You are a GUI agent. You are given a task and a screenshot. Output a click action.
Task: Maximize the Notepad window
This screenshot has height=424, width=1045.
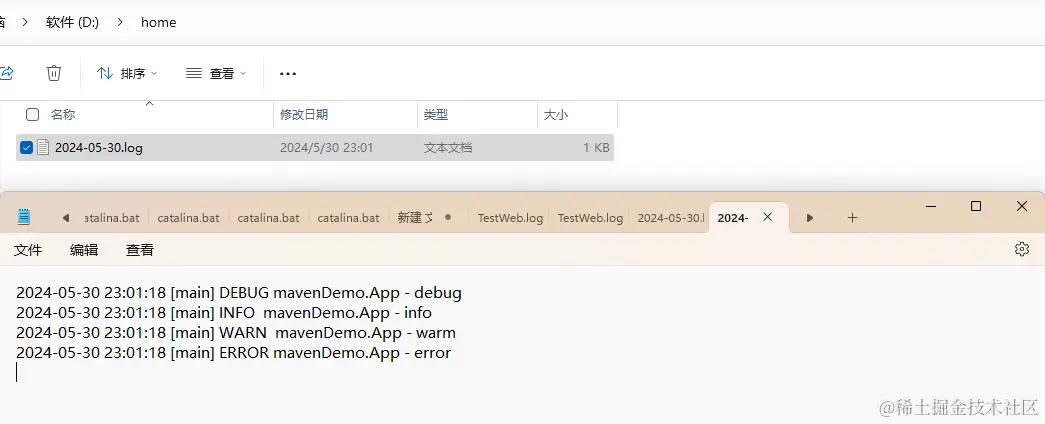976,206
